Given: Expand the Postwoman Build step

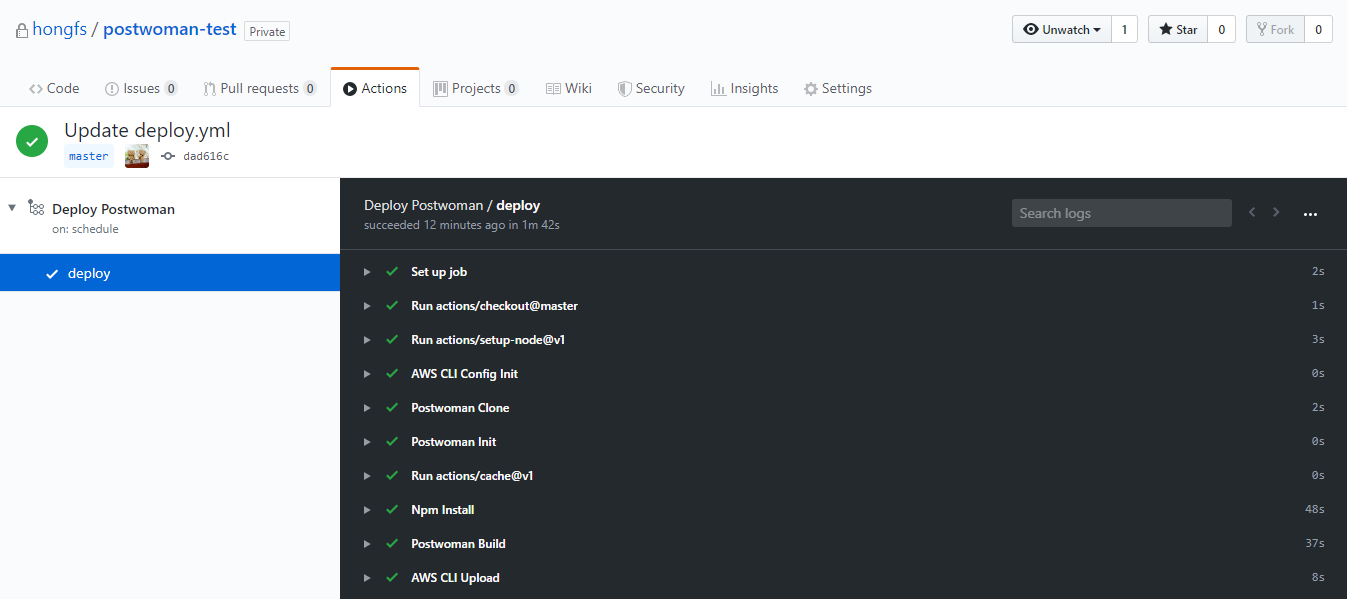Looking at the screenshot, I should (x=367, y=544).
